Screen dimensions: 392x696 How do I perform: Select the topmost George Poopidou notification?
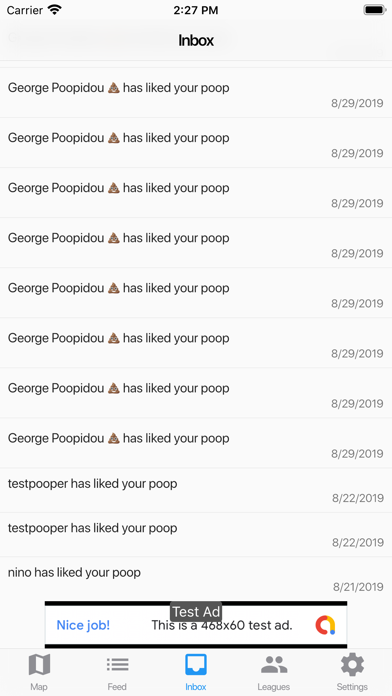[196, 93]
